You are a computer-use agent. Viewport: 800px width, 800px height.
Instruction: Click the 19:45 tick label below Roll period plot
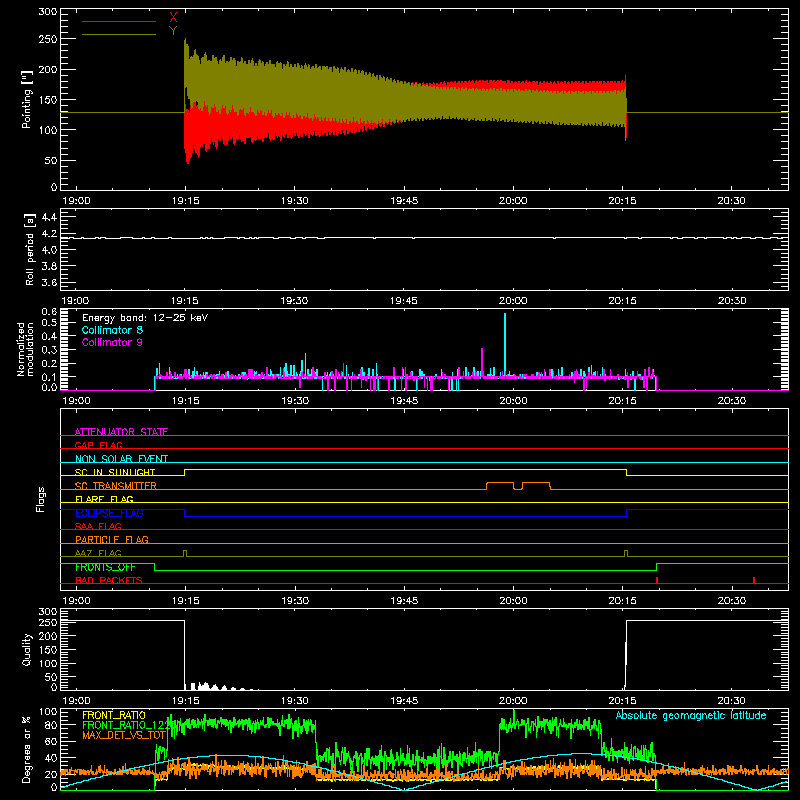(404, 301)
